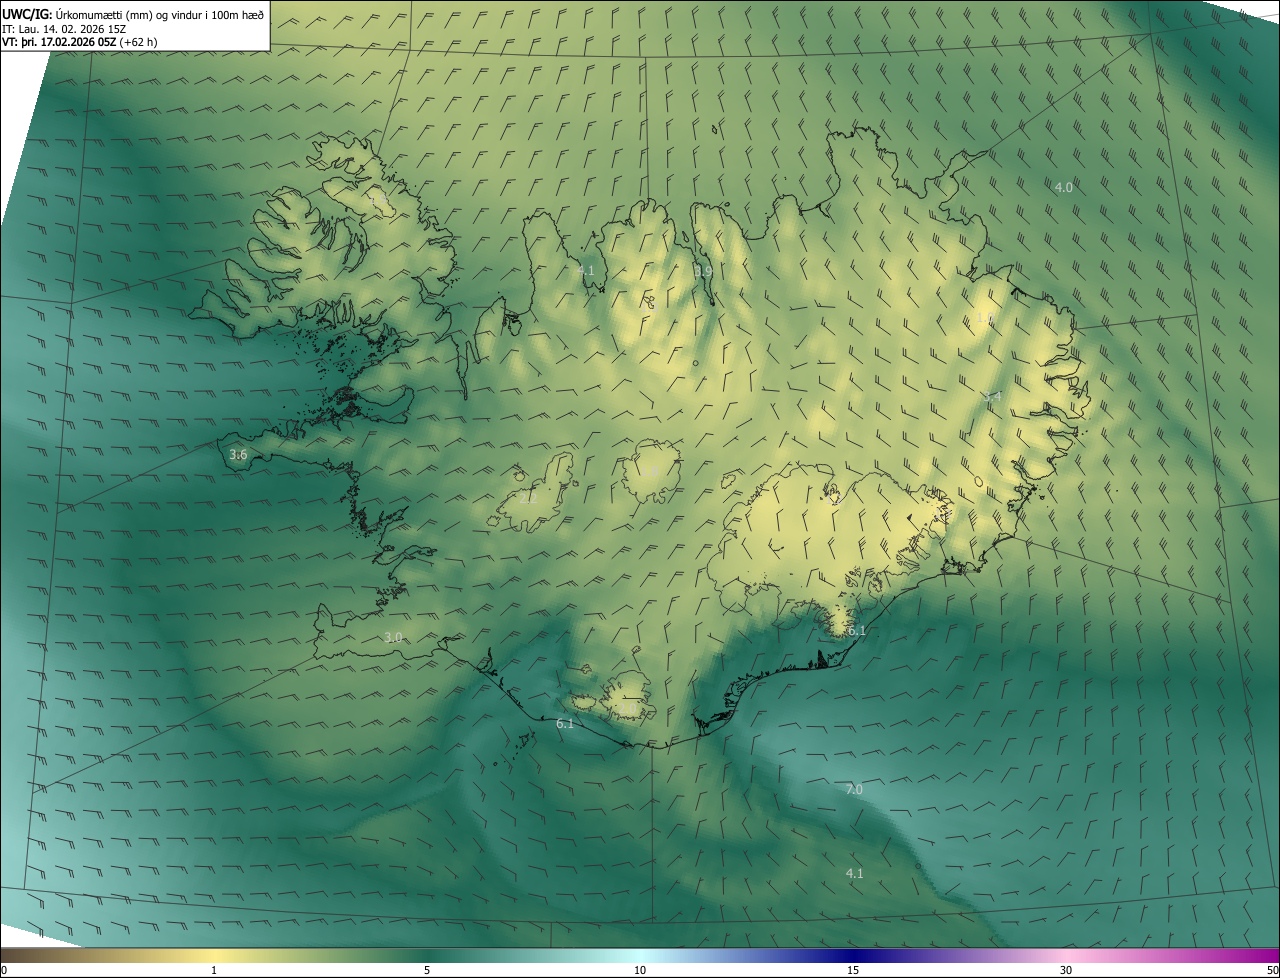Click the "4.0" value label on the map
Image resolution: width=1280 pixels, height=978 pixels.
[1064, 187]
